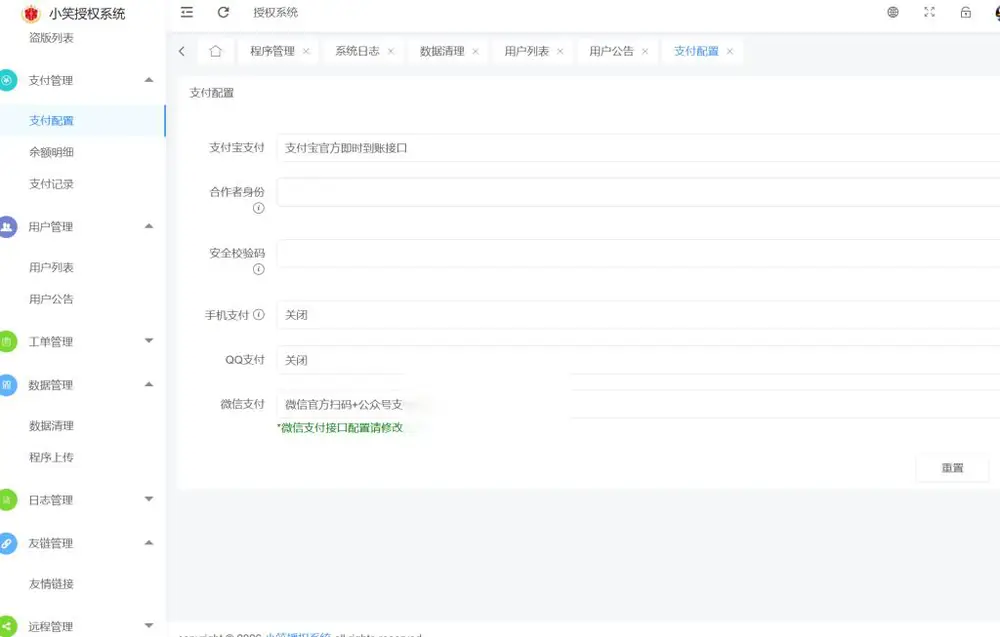Image resolution: width=1000 pixels, height=637 pixels.
Task: Click the lock screen icon
Action: (966, 12)
